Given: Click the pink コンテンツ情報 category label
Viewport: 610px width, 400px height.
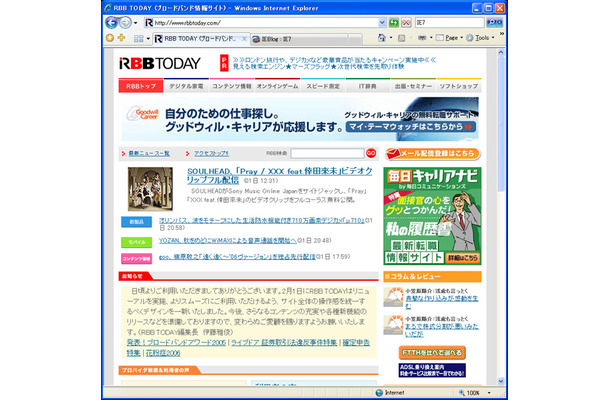Looking at the screenshot, I should click(136, 258).
